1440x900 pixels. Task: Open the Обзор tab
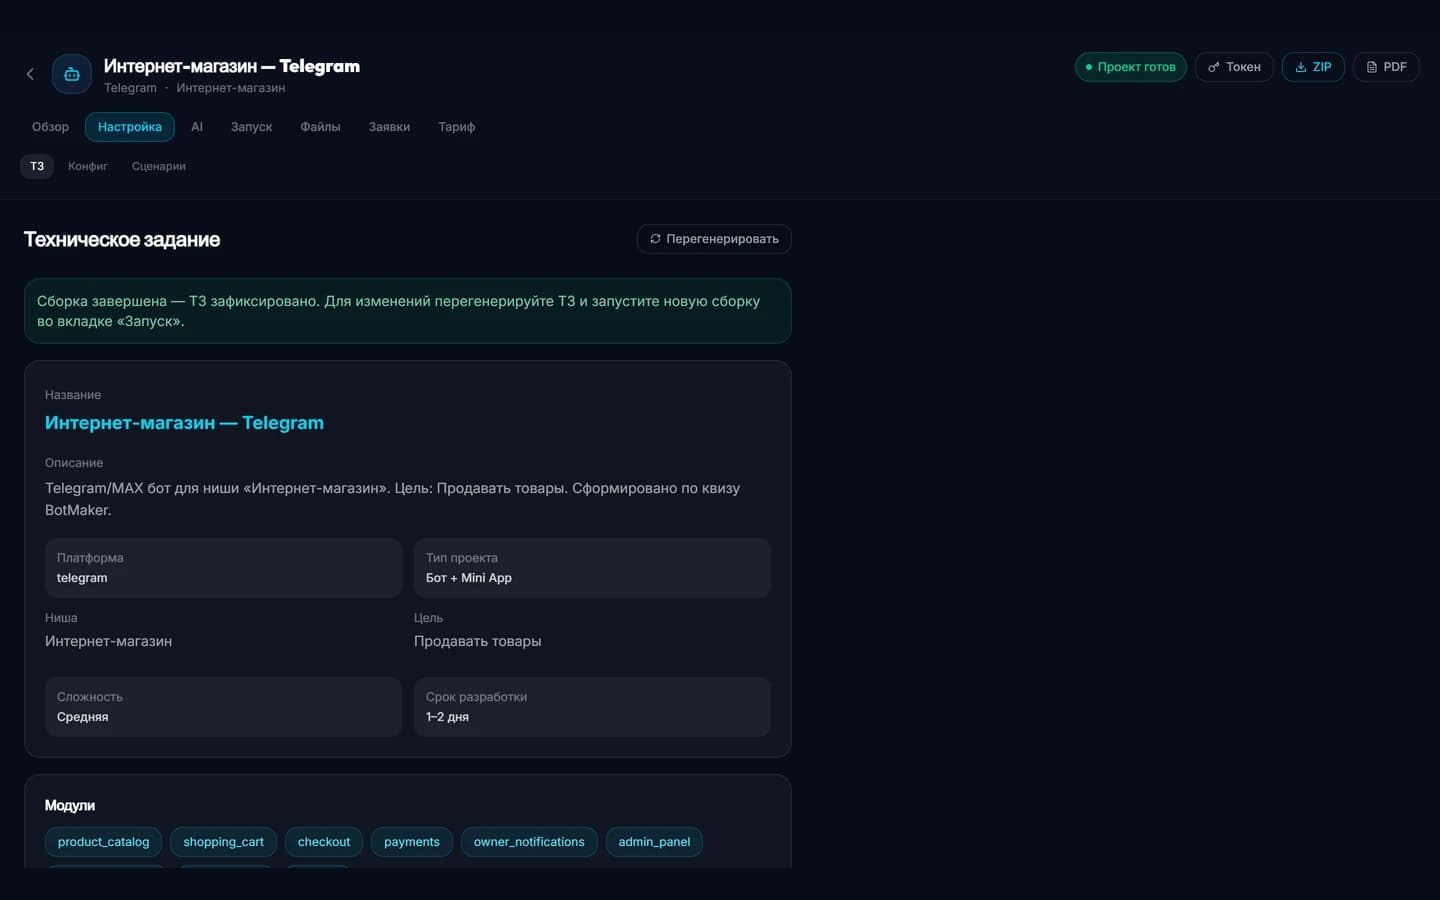(x=50, y=127)
